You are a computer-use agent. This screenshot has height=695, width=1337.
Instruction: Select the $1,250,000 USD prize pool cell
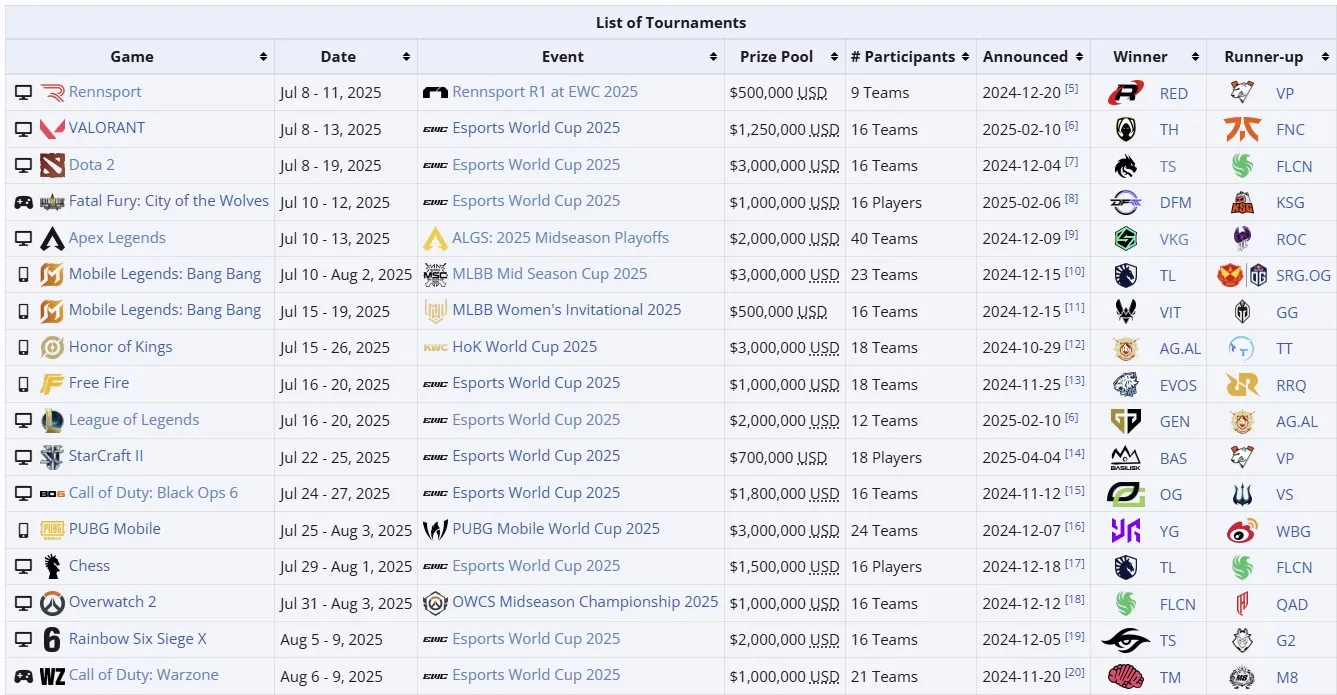784,129
